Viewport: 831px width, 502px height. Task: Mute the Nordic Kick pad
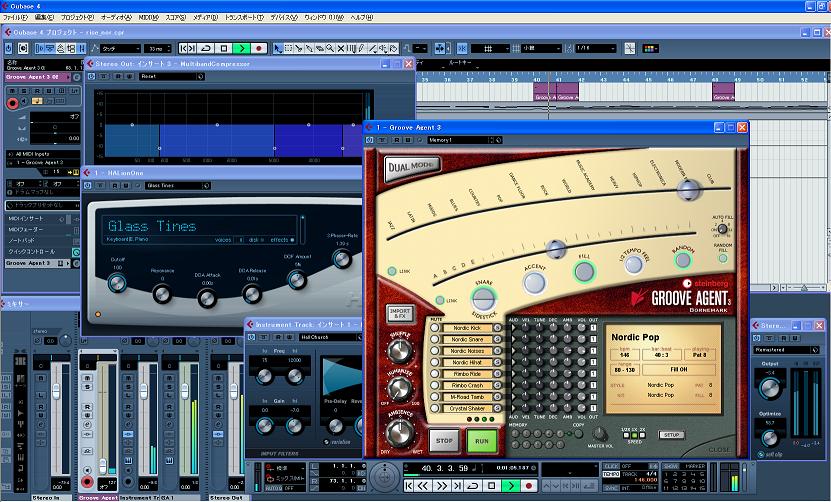(435, 328)
